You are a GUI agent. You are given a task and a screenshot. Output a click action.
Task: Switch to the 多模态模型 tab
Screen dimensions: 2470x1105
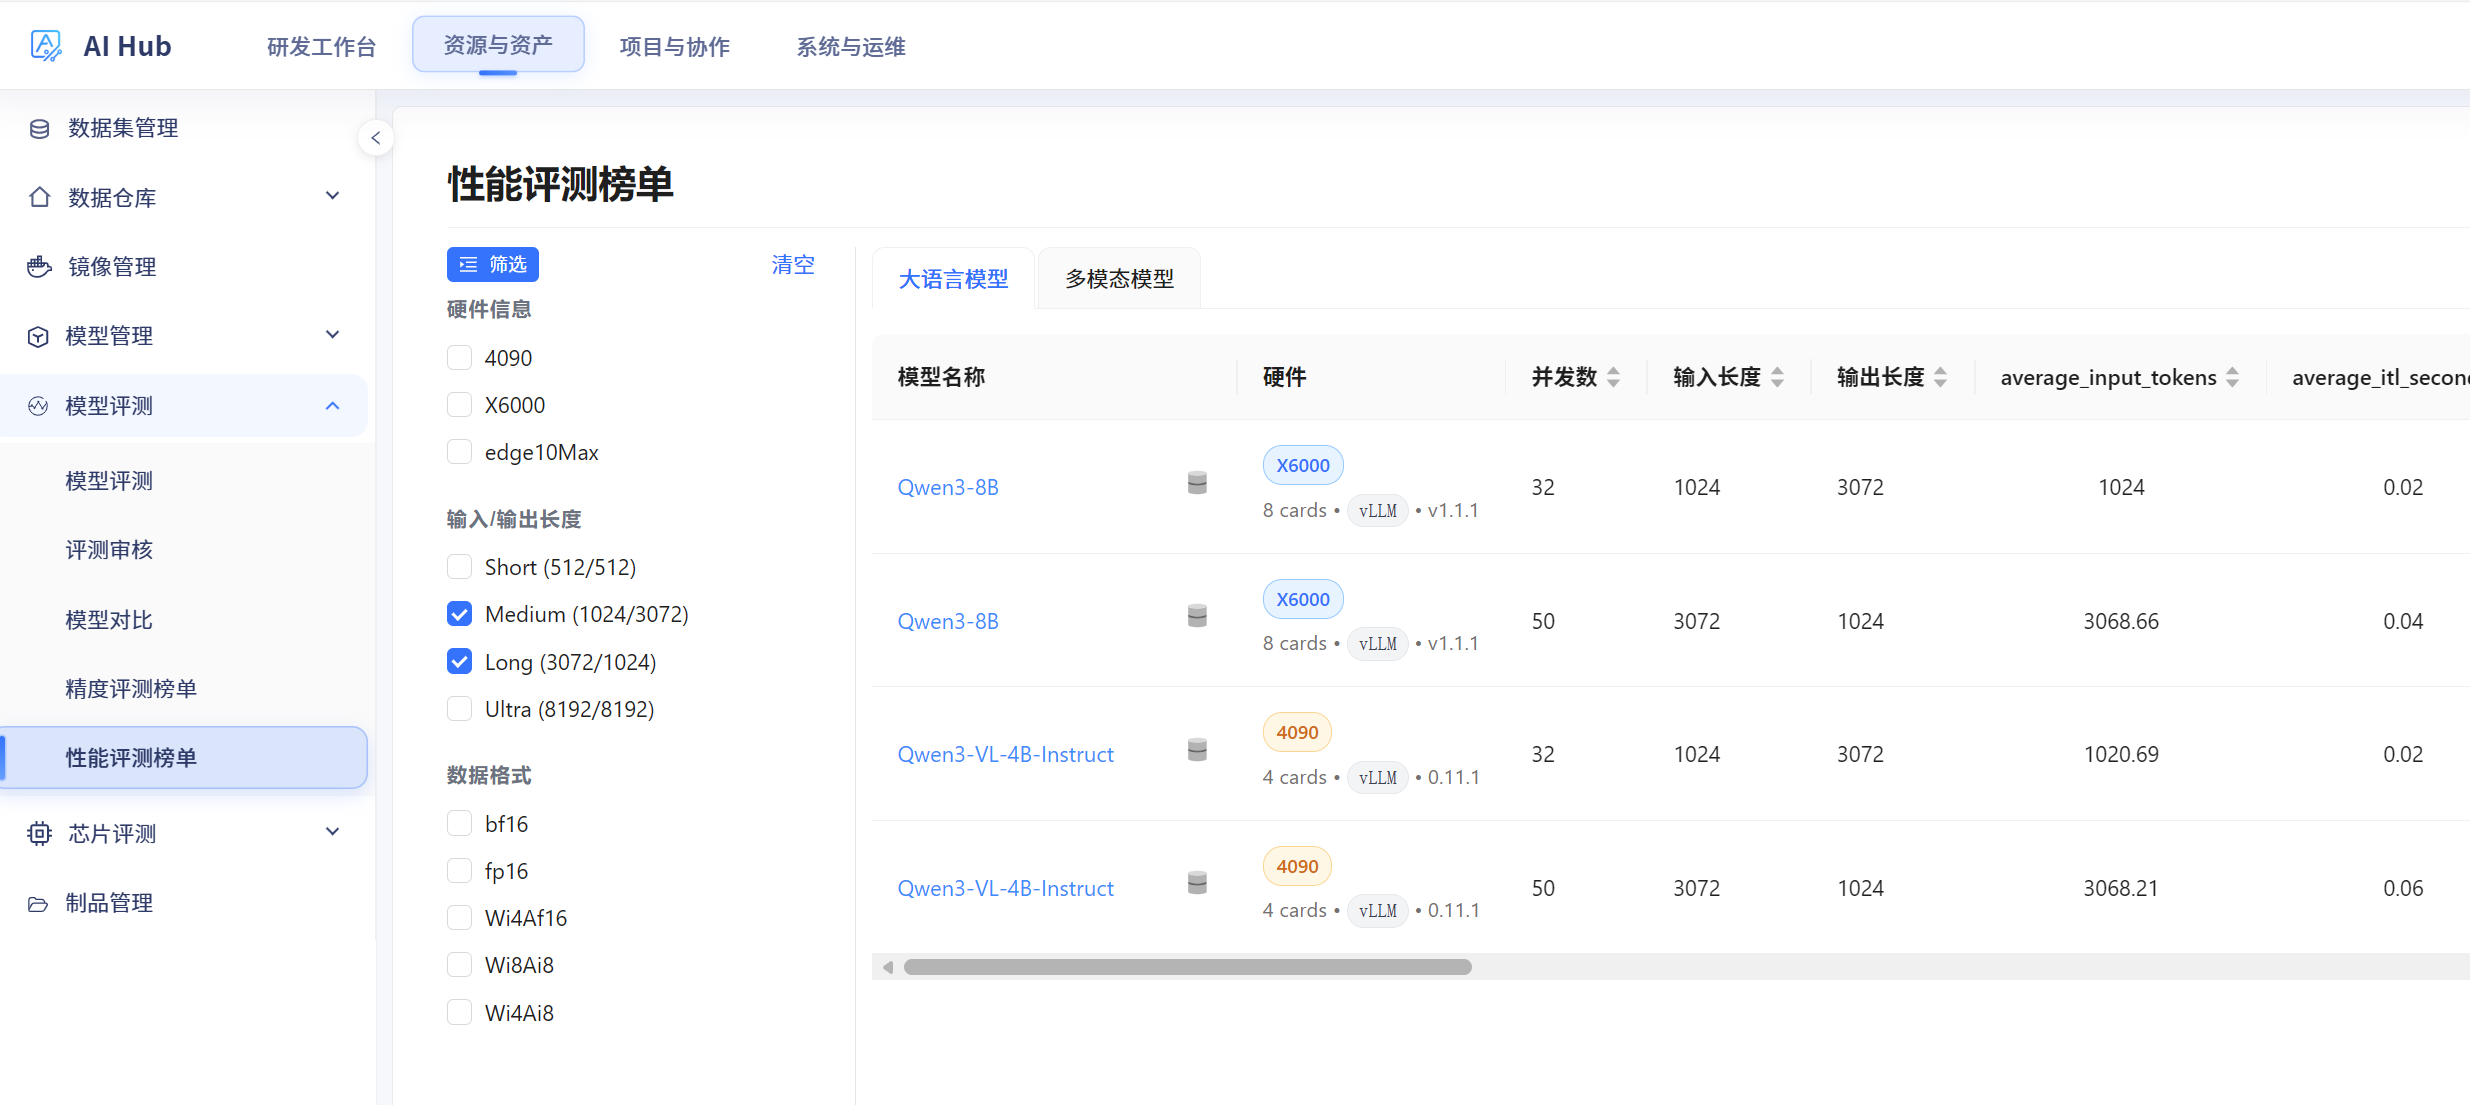pos(1119,279)
